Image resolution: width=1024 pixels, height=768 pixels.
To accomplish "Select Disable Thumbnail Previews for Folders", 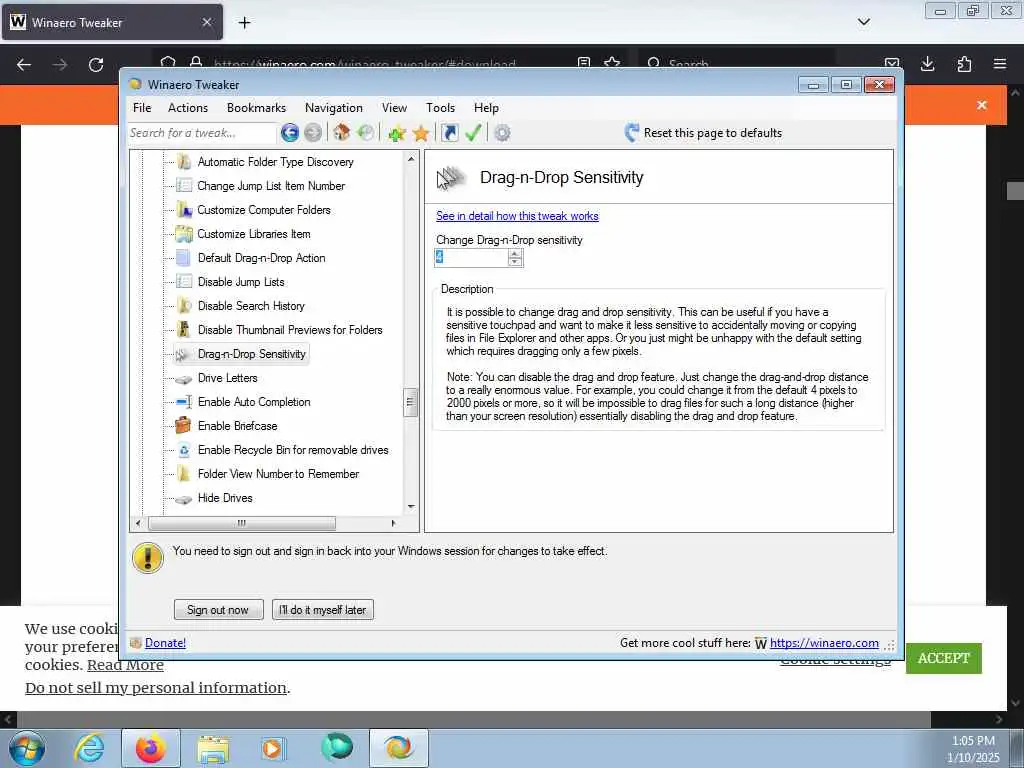I will tap(290, 330).
